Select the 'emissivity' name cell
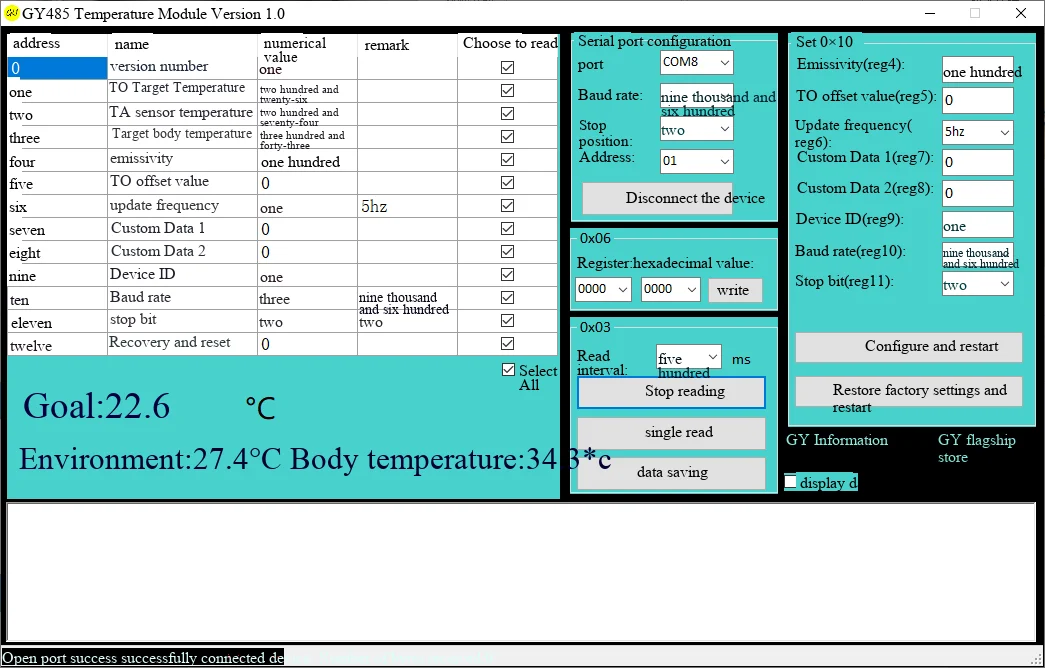This screenshot has width=1045, height=668. (x=182, y=160)
